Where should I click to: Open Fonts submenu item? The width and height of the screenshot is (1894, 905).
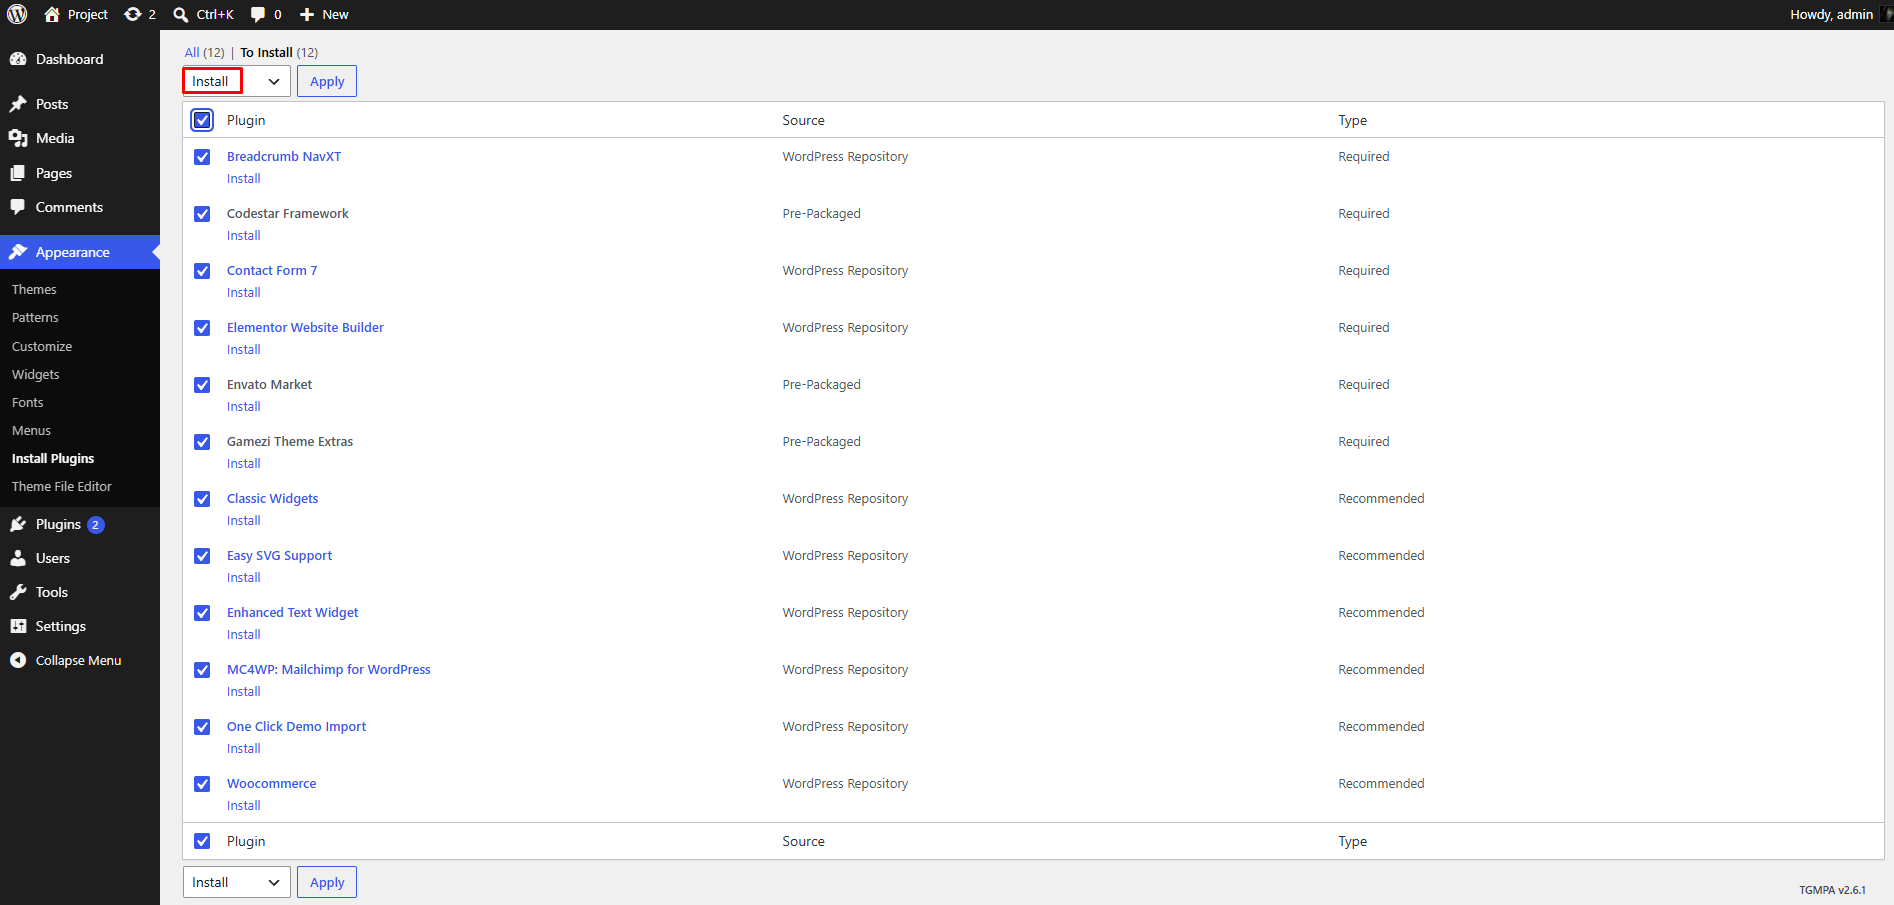click(28, 402)
